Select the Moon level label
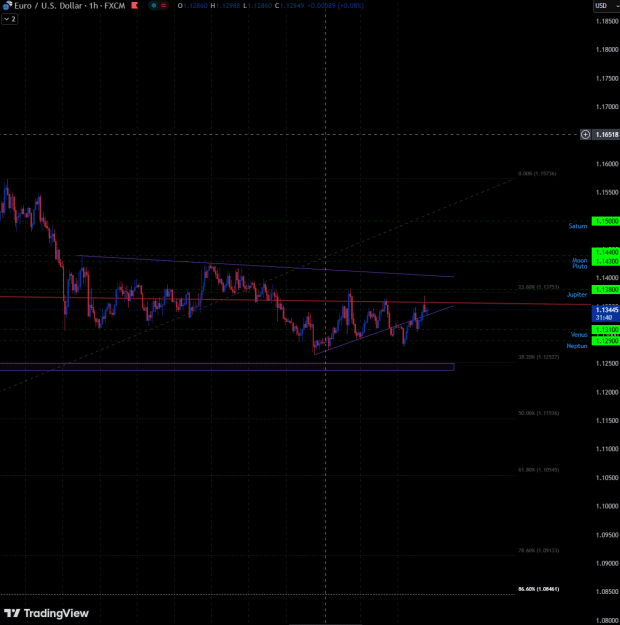Screen dimensions: 620x625 click(x=579, y=260)
